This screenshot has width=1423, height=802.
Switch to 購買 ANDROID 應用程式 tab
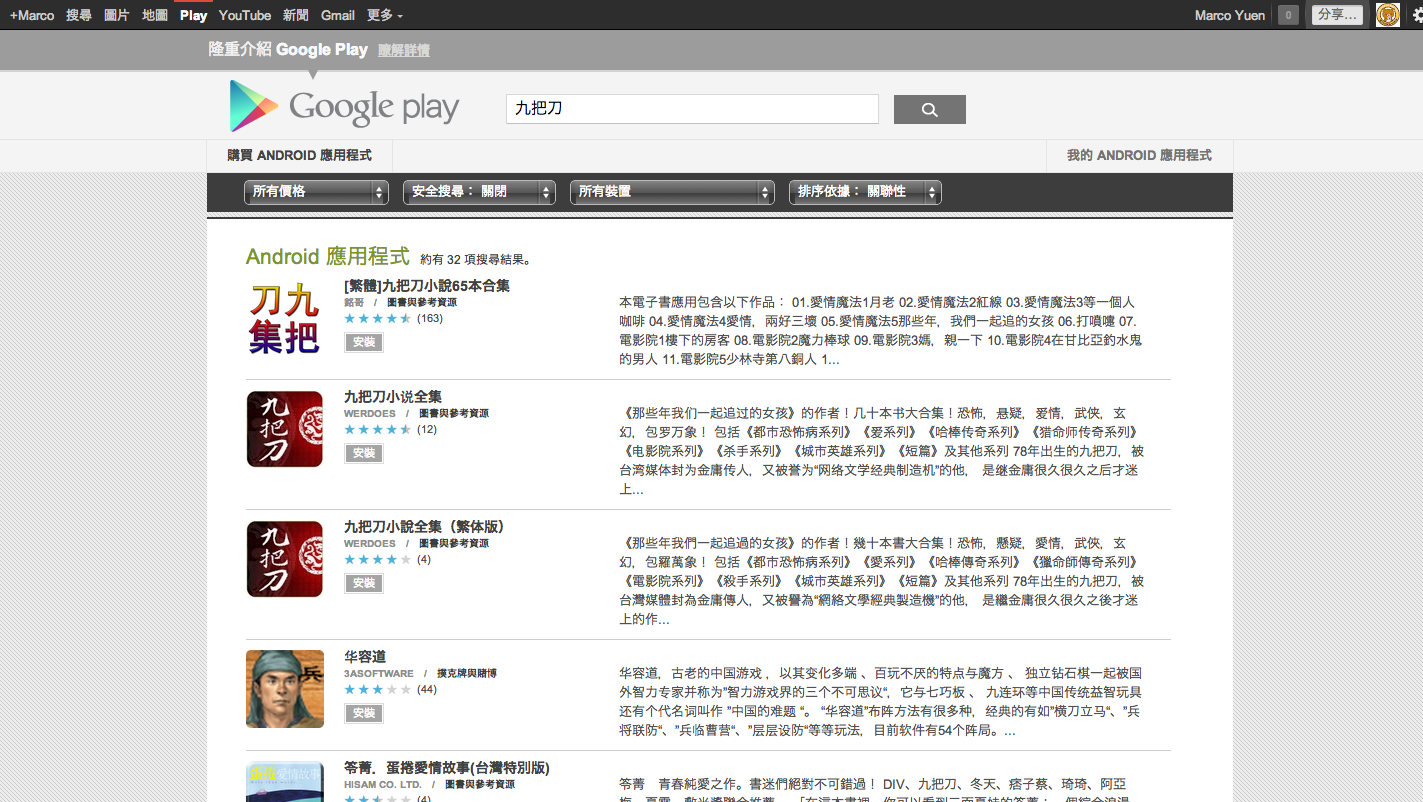pyautogui.click(x=300, y=156)
